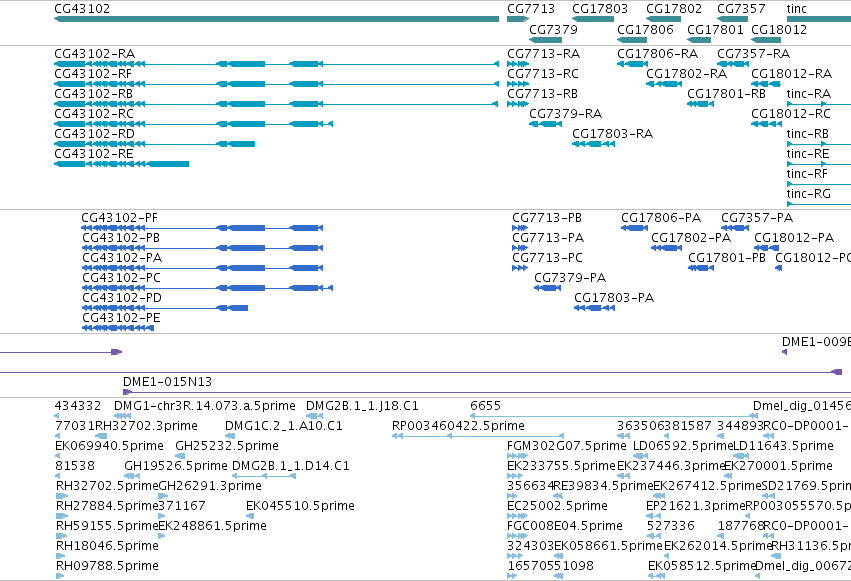Screen dimensions: 851x581
Task: Select protein CG7713-PC
Action: click(520, 269)
